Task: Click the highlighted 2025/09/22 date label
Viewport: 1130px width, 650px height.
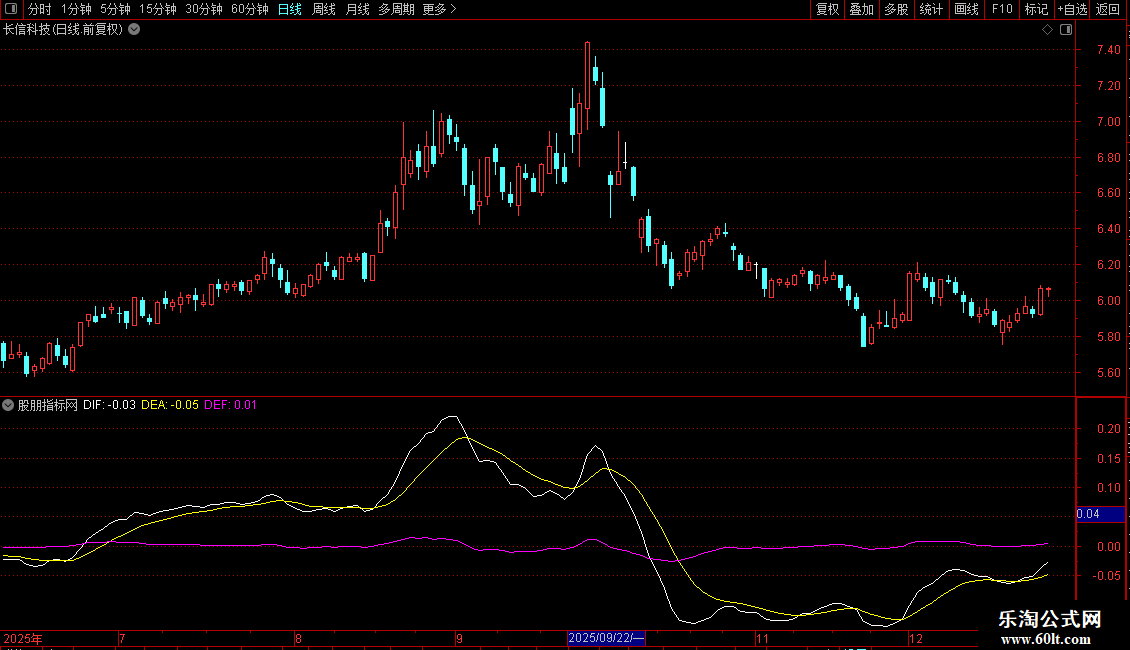Action: click(x=606, y=638)
